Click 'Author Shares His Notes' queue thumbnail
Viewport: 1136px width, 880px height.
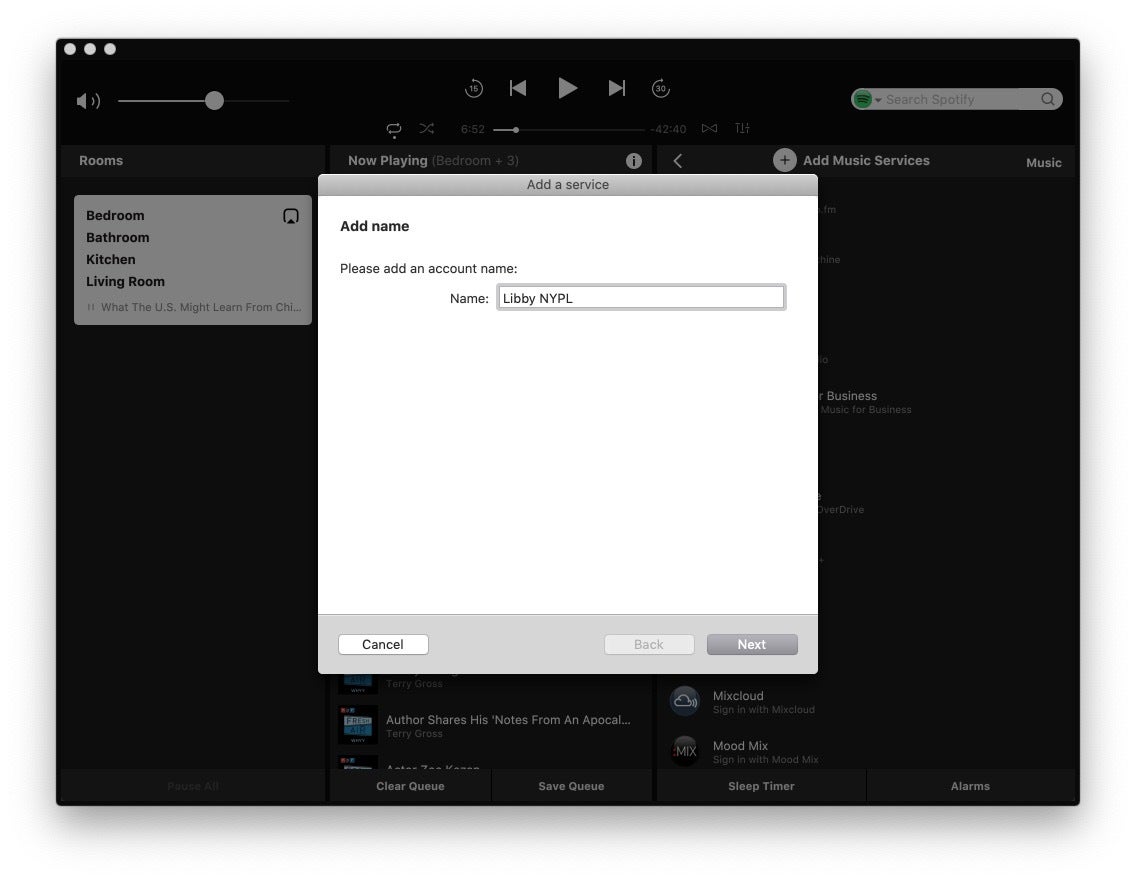coord(358,724)
